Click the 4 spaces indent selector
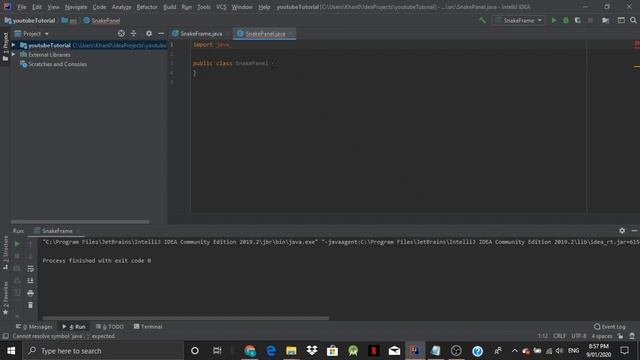This screenshot has width=640, height=360. click(602, 336)
